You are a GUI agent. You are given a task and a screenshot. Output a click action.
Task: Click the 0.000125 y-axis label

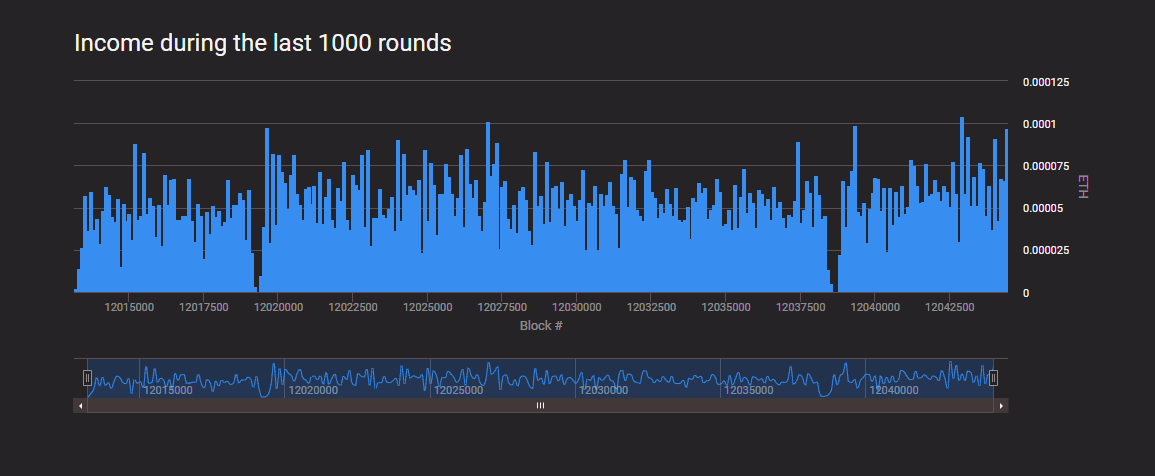coord(1046,81)
